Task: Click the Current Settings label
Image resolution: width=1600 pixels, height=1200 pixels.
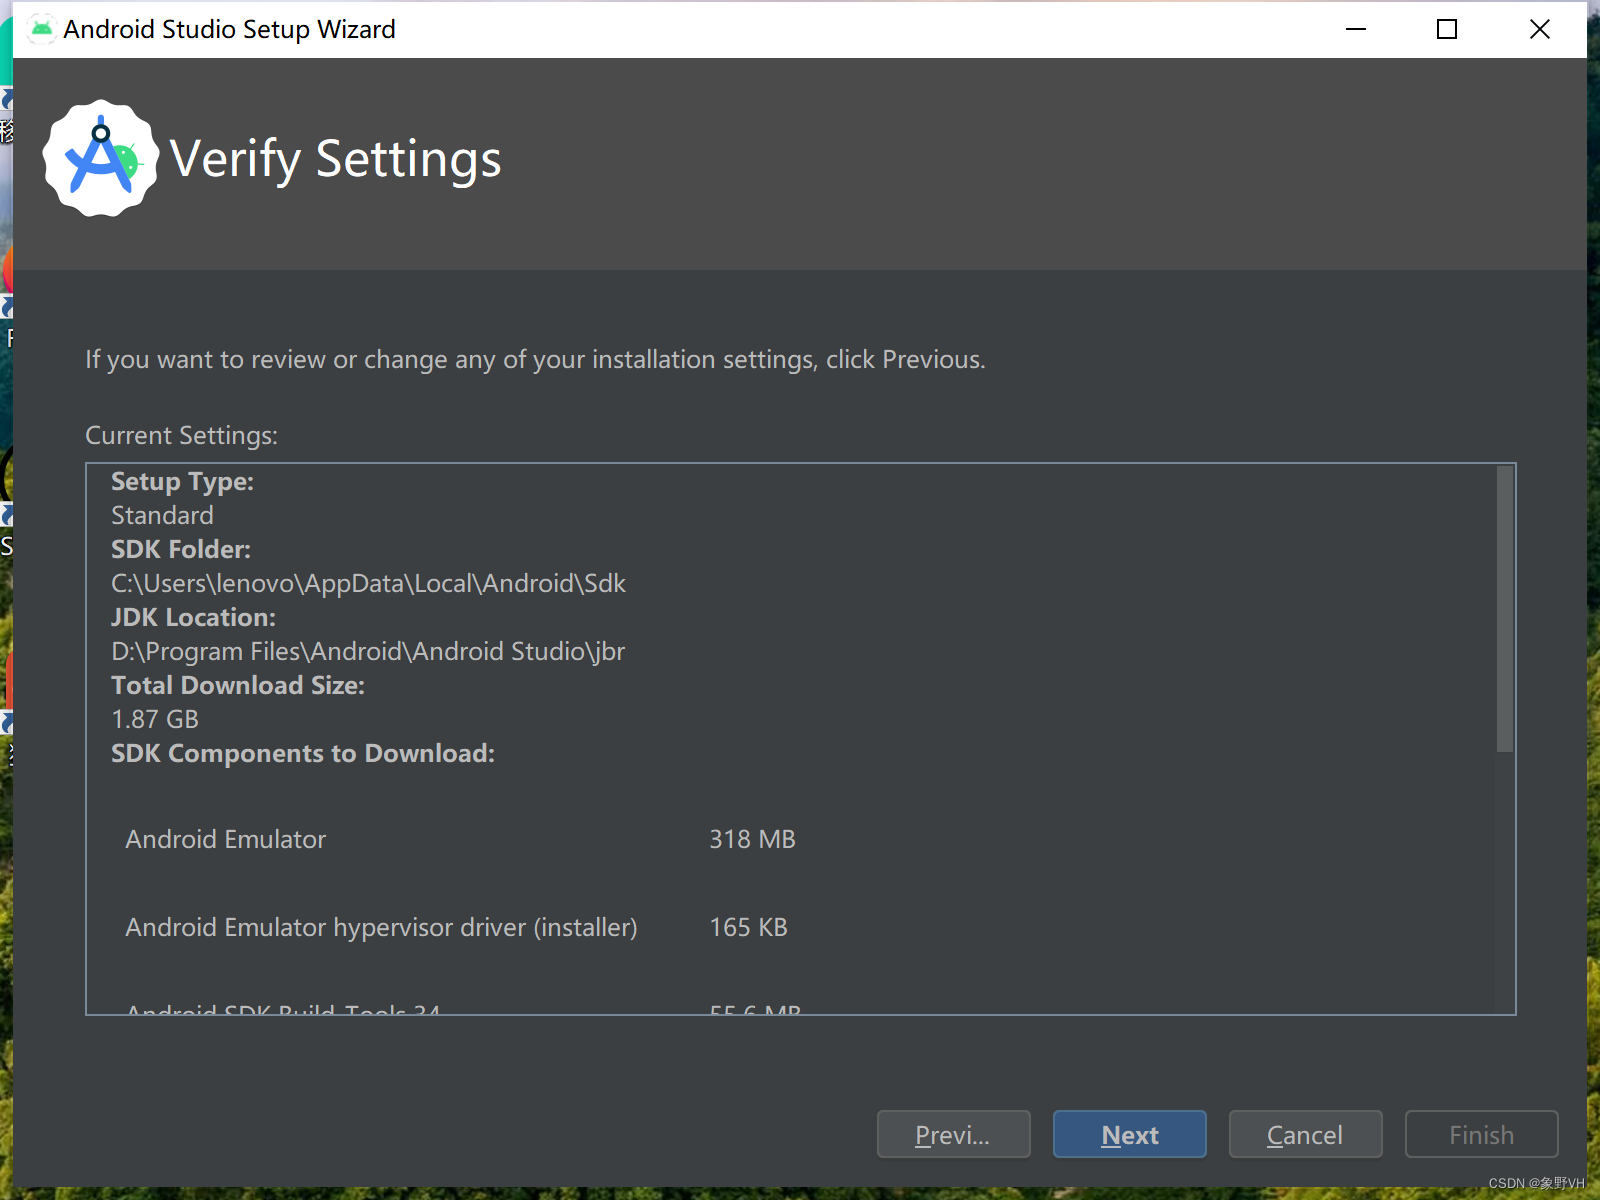Action: 181,436
